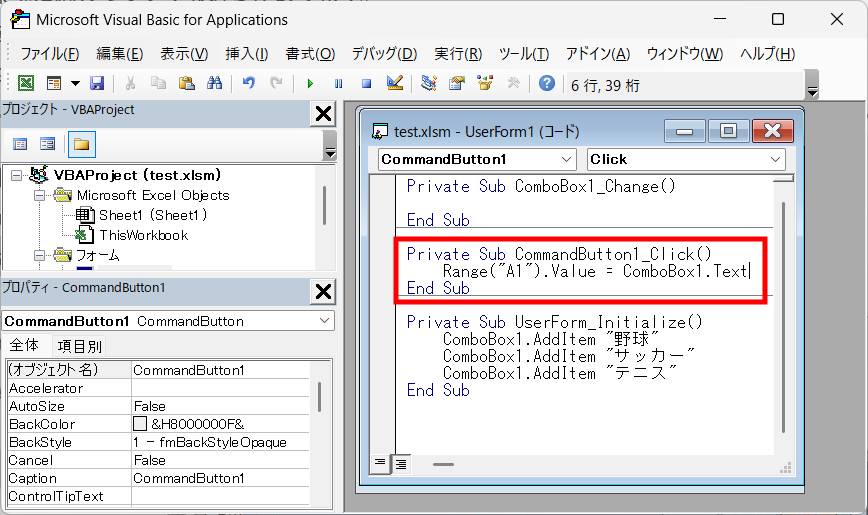Click the Redo arrow icon
This screenshot has width=868, height=515.
coord(276,83)
